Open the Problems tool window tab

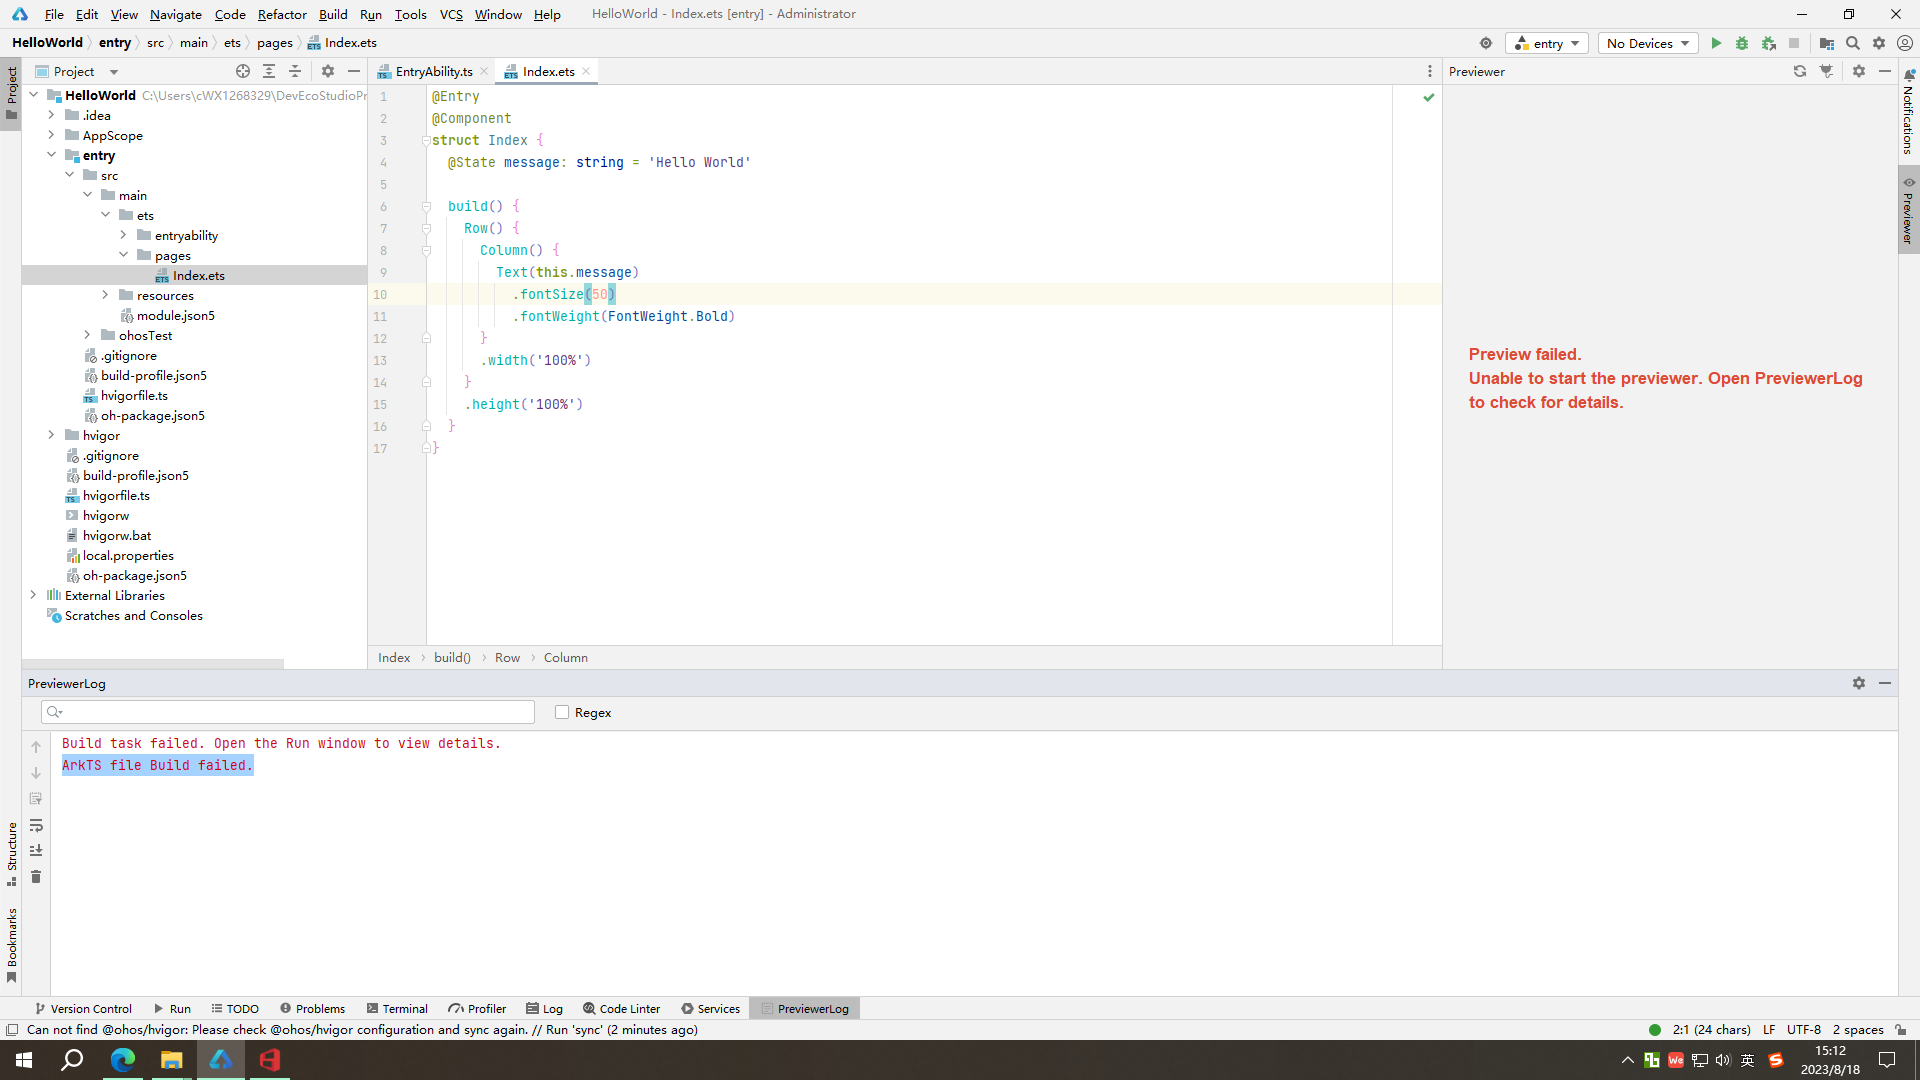coord(312,1008)
